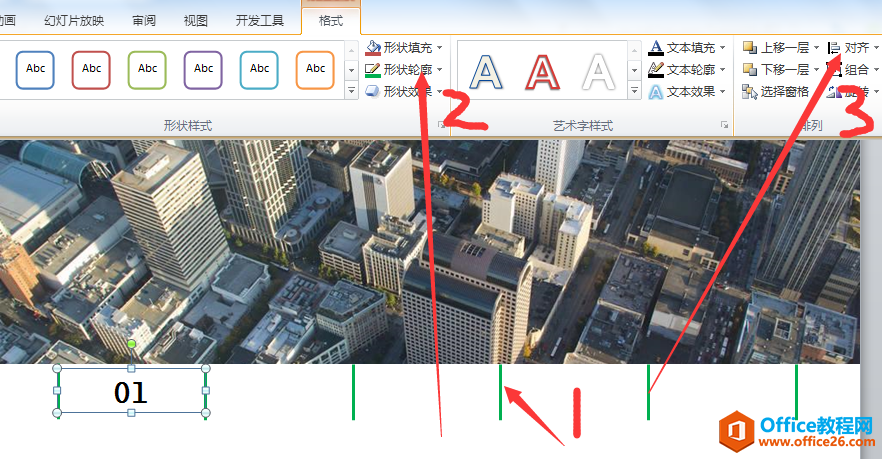Screen dimensions: 882x459
Task: Click the 形状填充 paint bucket icon
Action: (373, 48)
